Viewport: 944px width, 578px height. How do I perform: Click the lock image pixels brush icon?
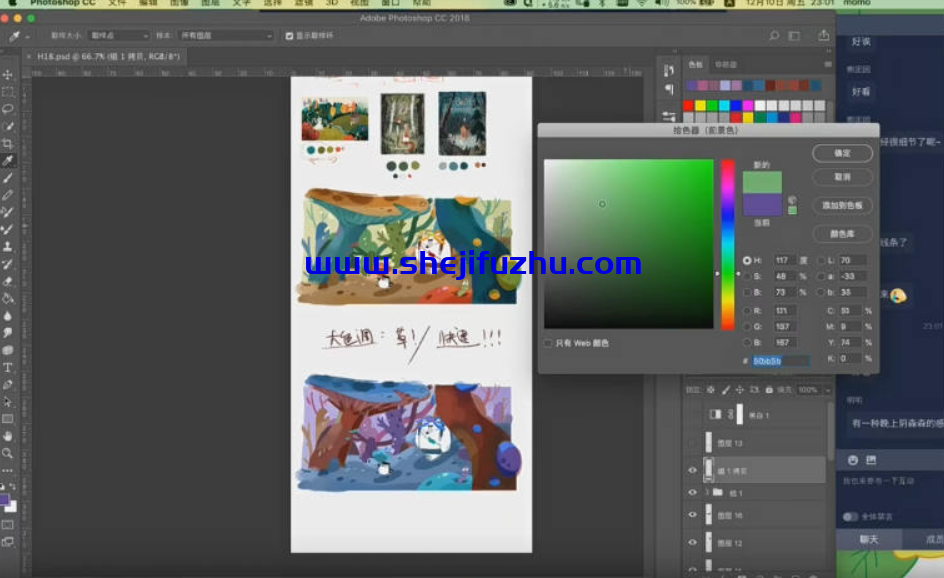pyautogui.click(x=726, y=390)
